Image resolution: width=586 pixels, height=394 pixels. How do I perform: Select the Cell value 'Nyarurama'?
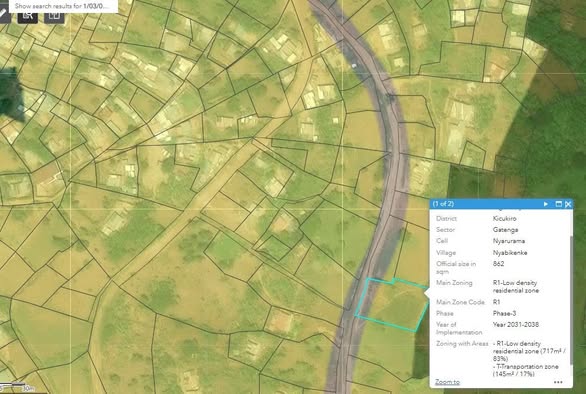pos(509,241)
